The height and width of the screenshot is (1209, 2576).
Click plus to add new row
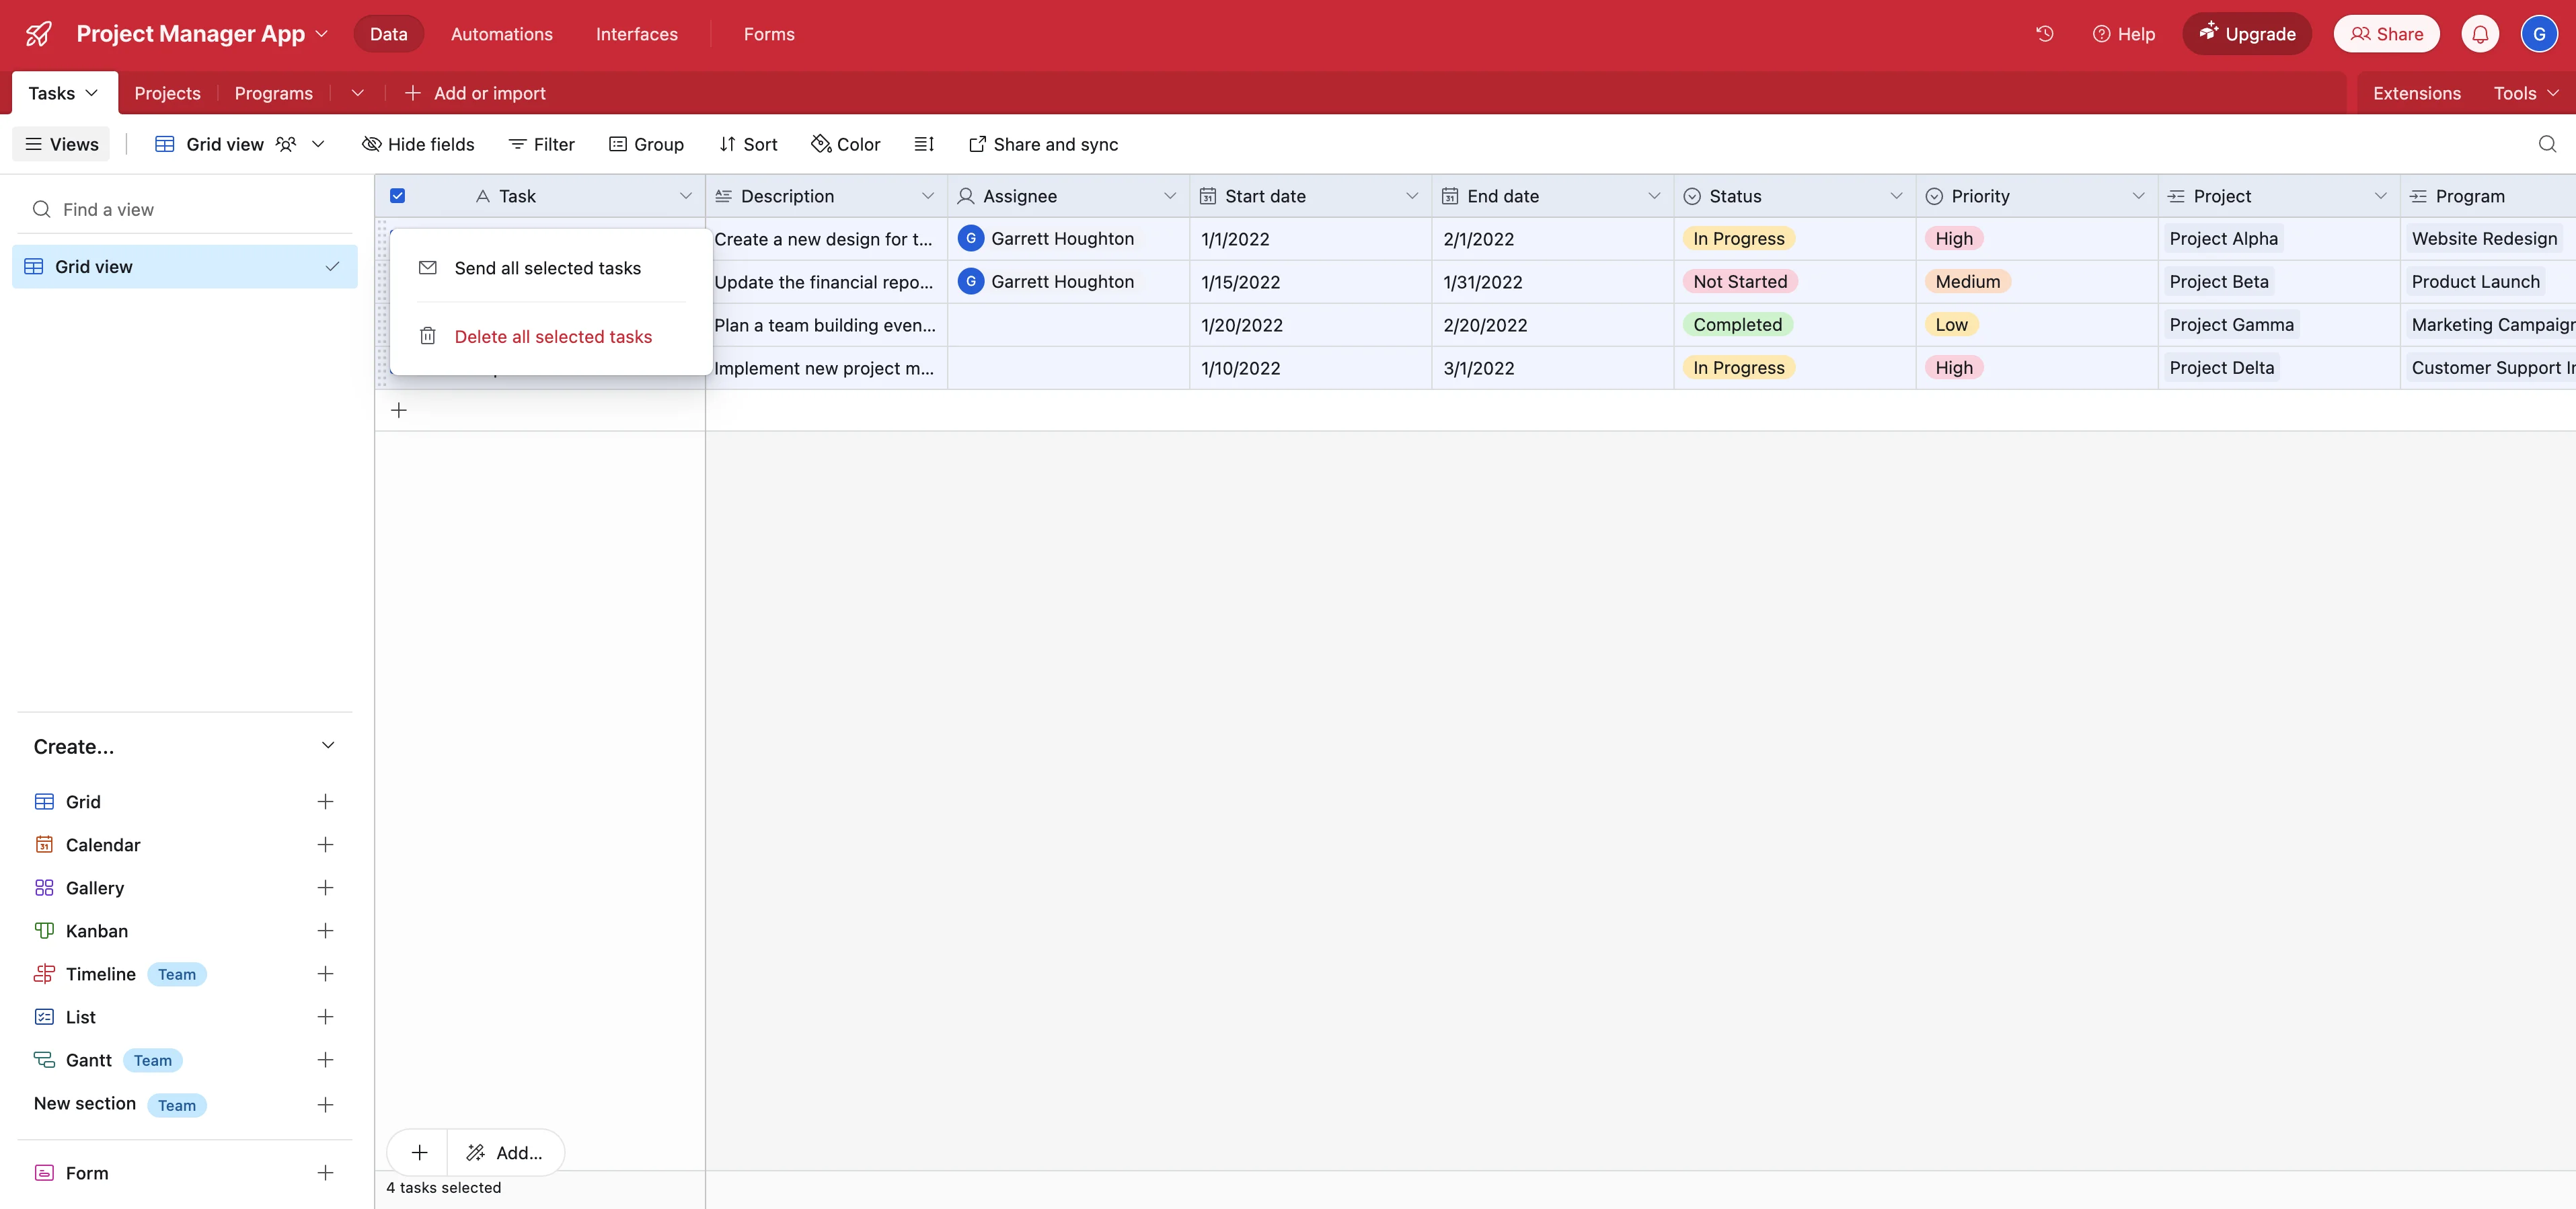399,410
